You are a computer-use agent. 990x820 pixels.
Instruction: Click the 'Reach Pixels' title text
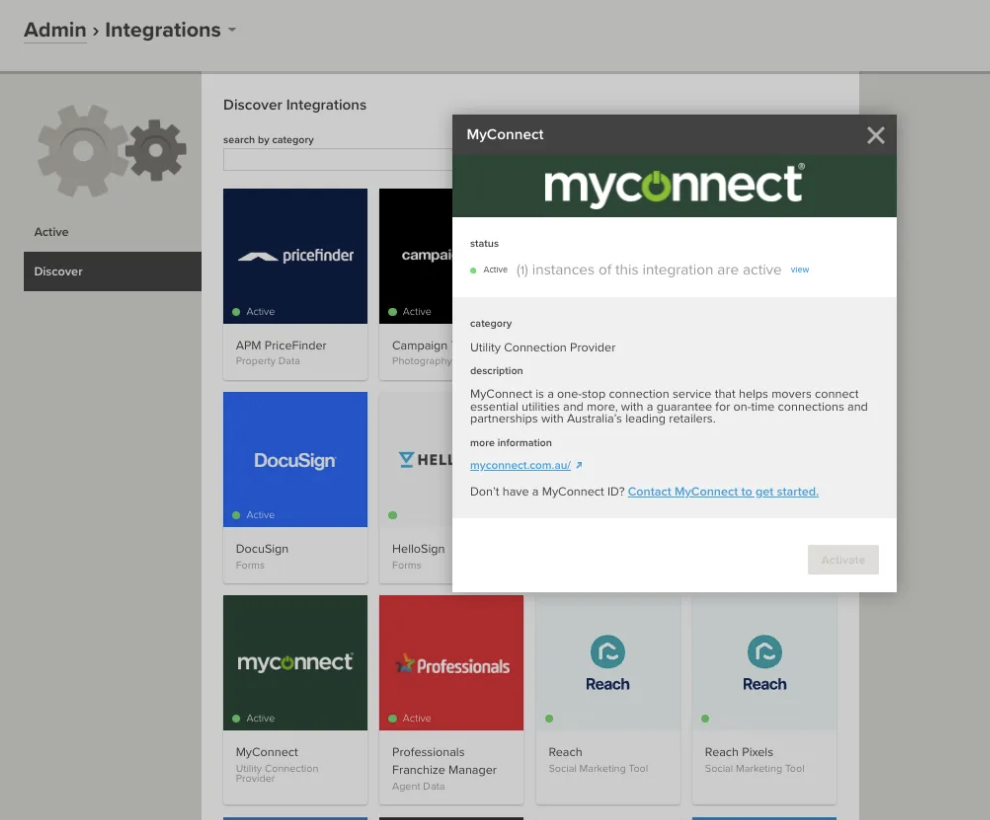(x=739, y=752)
